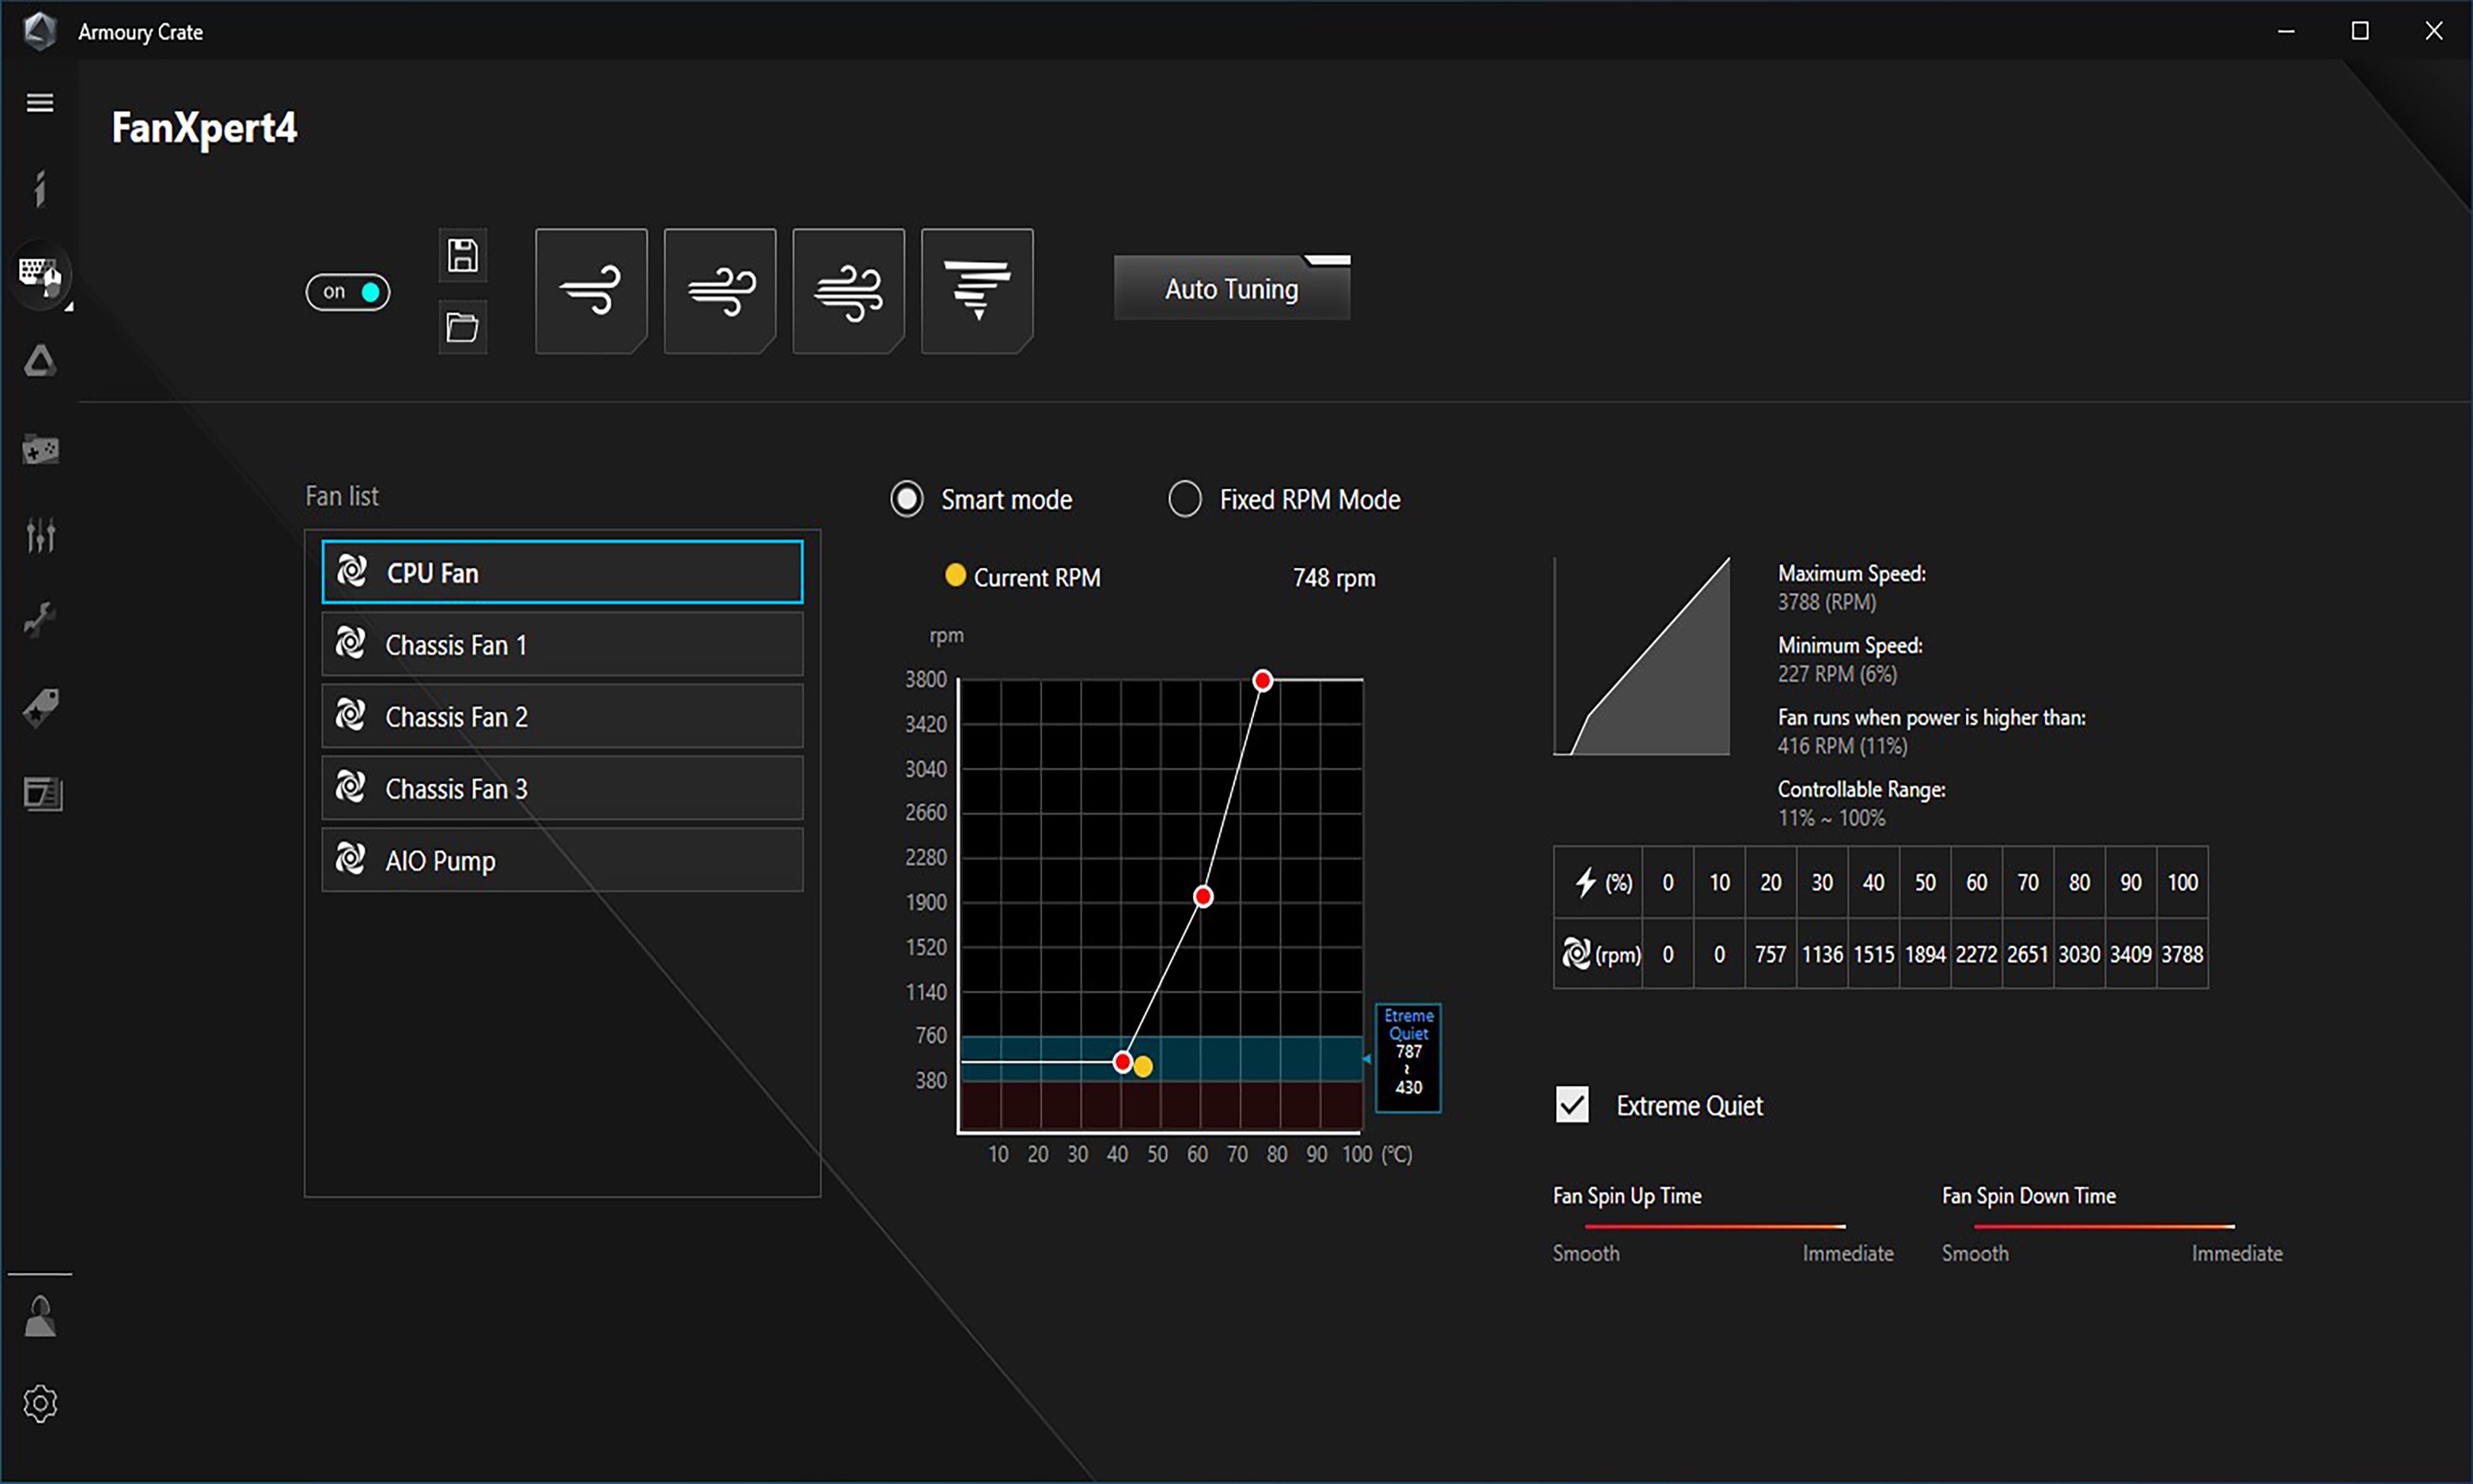Click the top red fan curve point
2473x1484 pixels.
(1262, 681)
